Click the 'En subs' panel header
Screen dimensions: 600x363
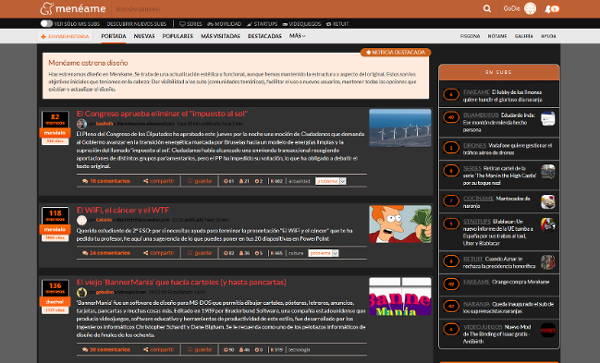click(x=499, y=72)
